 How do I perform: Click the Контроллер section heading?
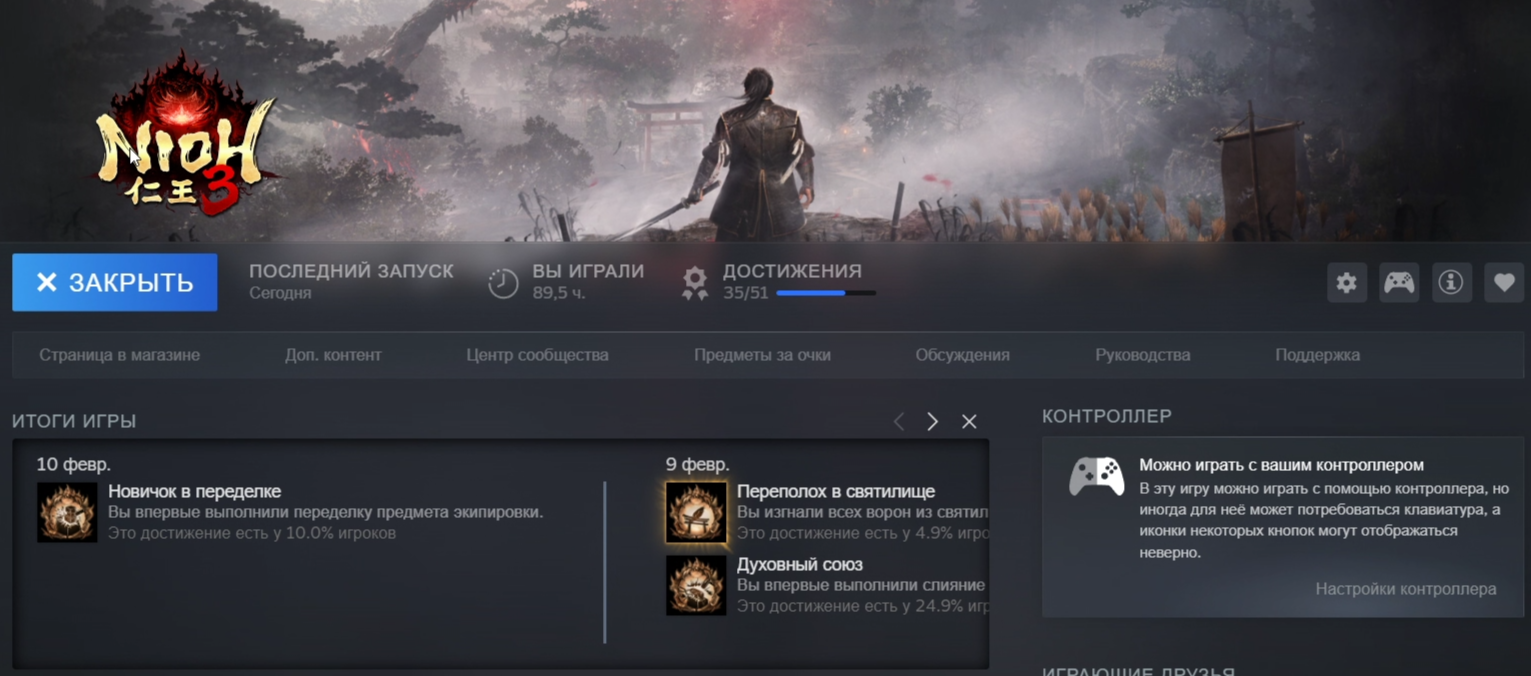click(x=1107, y=416)
